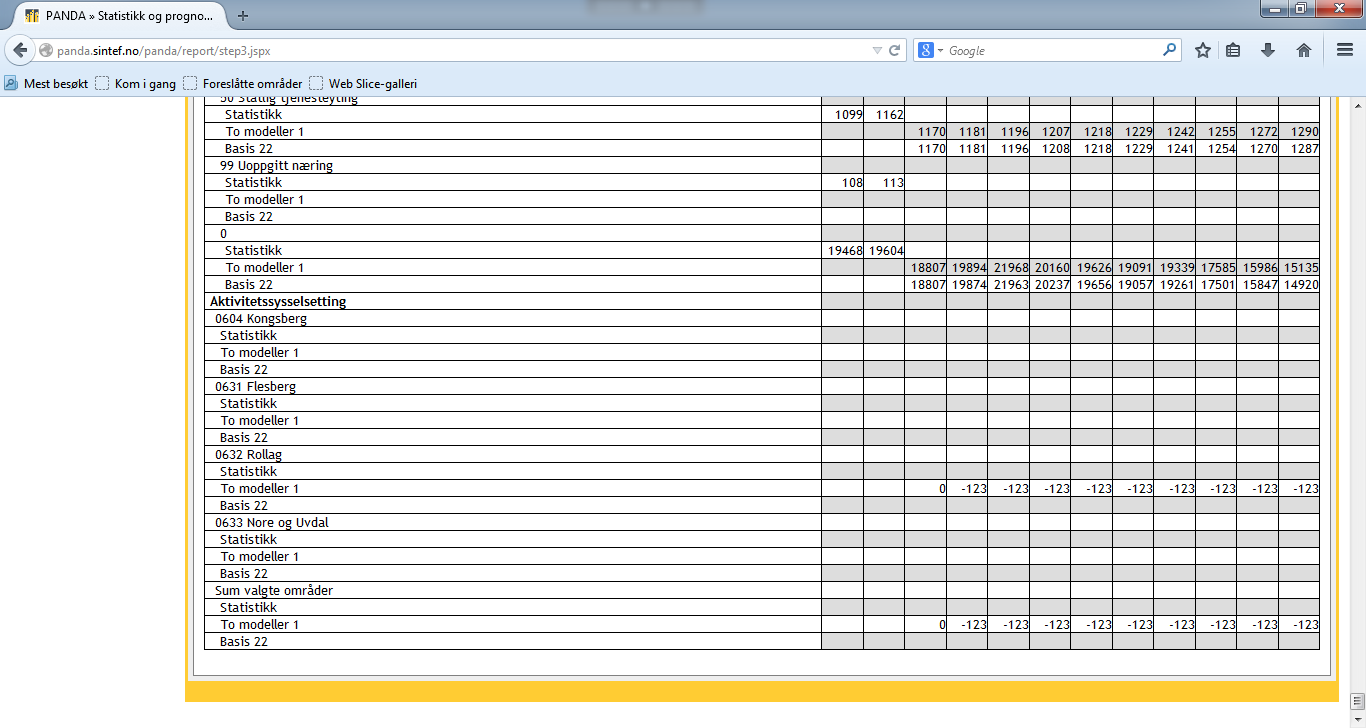Open the Web Slice-galleri bookmark
The image size is (1366, 728).
pyautogui.click(x=363, y=84)
